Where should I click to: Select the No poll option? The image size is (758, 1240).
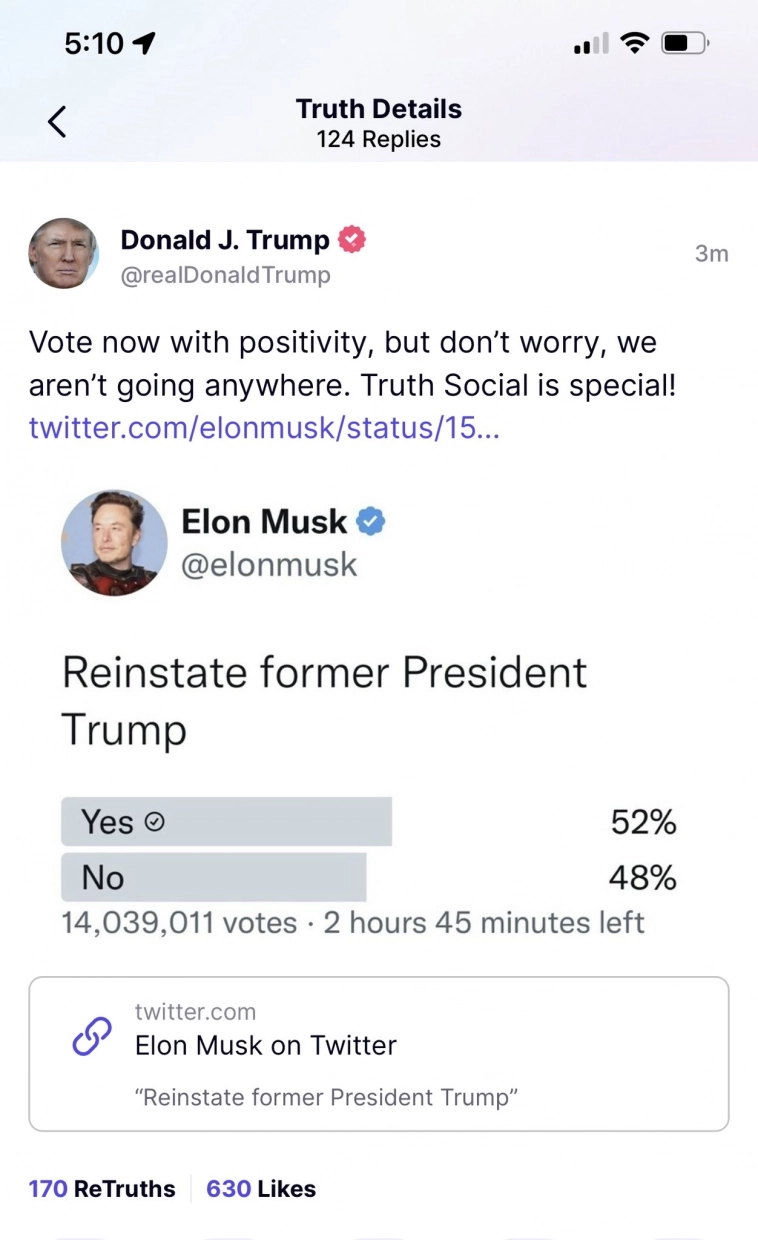(x=214, y=878)
